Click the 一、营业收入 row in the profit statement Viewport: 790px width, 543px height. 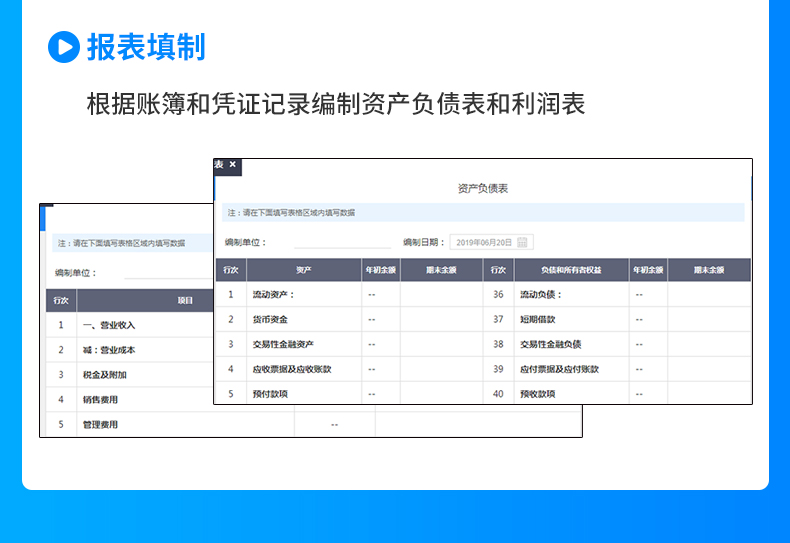pos(109,325)
